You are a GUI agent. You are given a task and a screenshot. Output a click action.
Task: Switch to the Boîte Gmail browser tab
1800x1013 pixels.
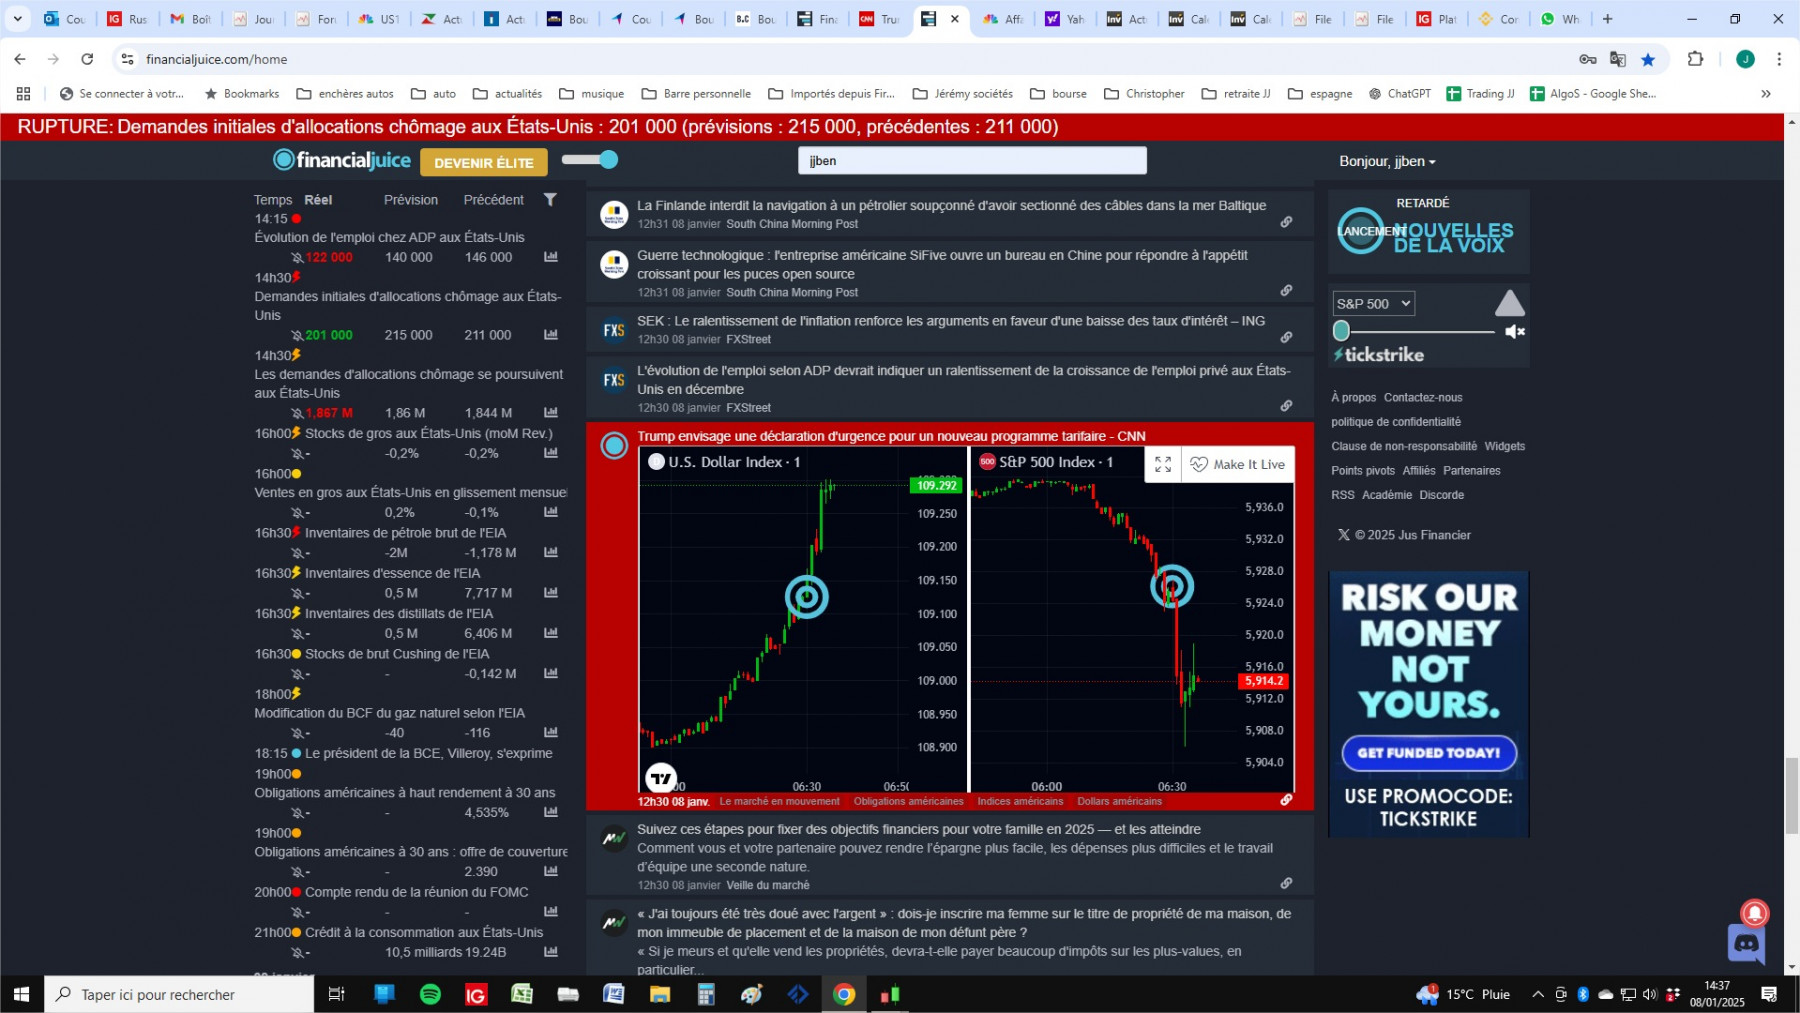[x=191, y=19]
